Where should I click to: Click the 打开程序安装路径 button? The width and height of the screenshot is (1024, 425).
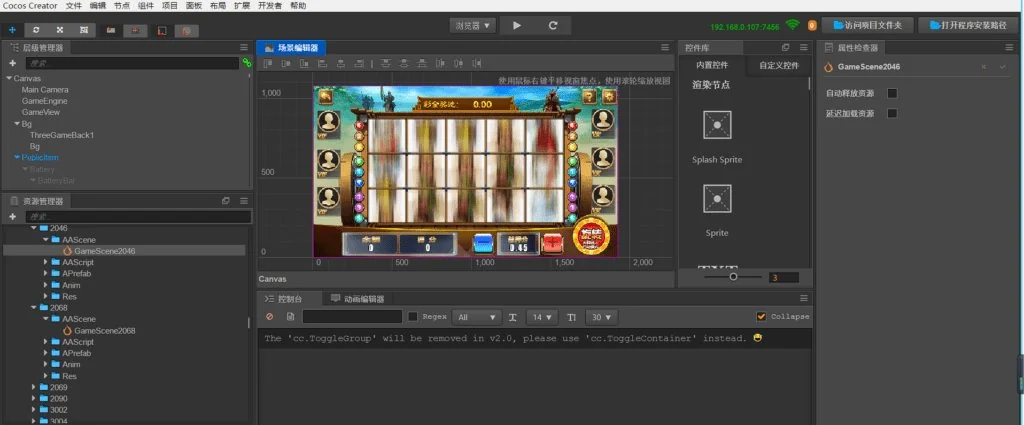(969, 25)
